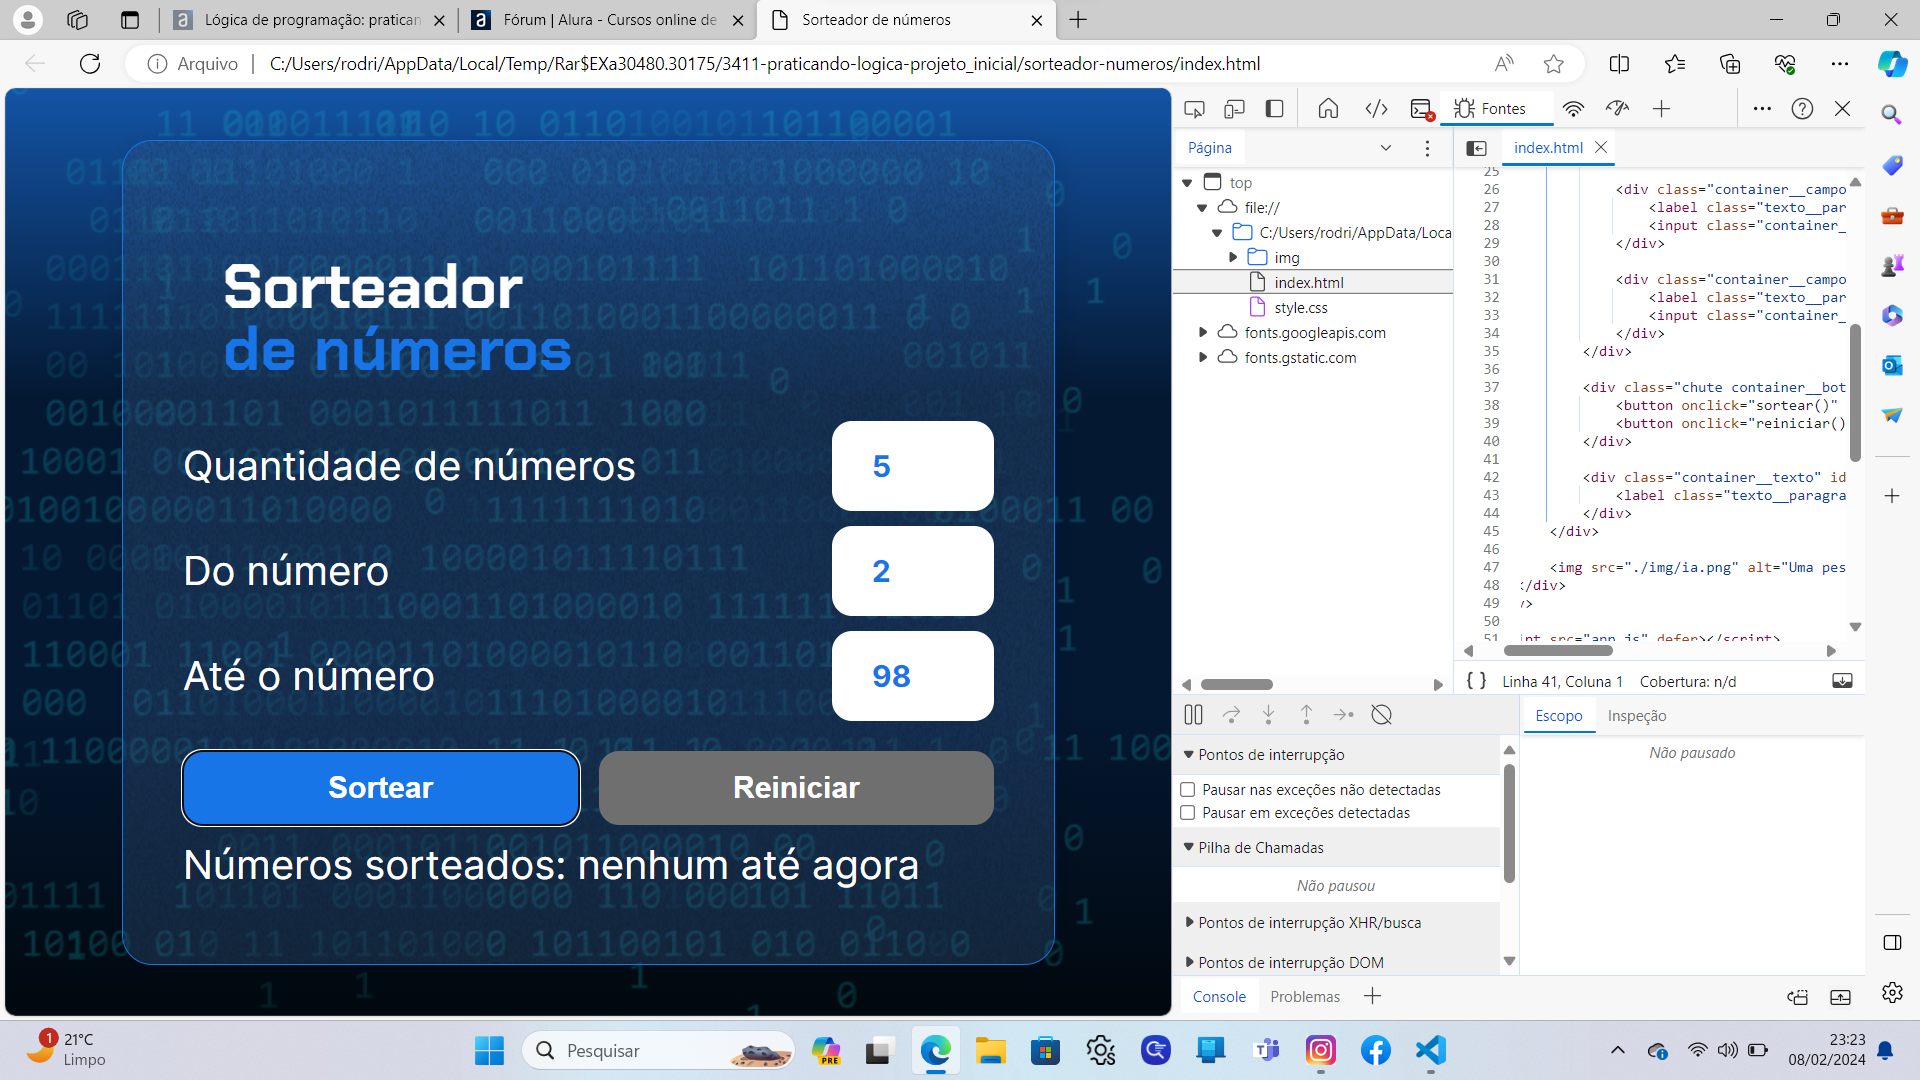Open DevTools customize ellipsis menu
This screenshot has height=1080, width=1920.
(1762, 109)
